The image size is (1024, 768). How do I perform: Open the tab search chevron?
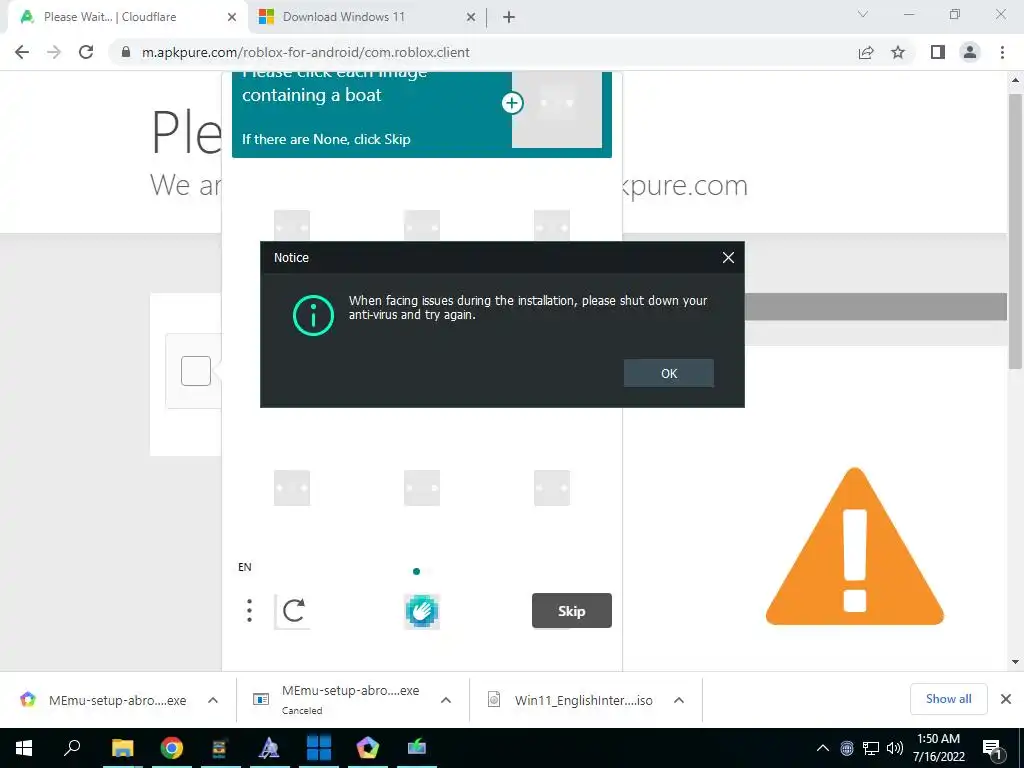[863, 14]
